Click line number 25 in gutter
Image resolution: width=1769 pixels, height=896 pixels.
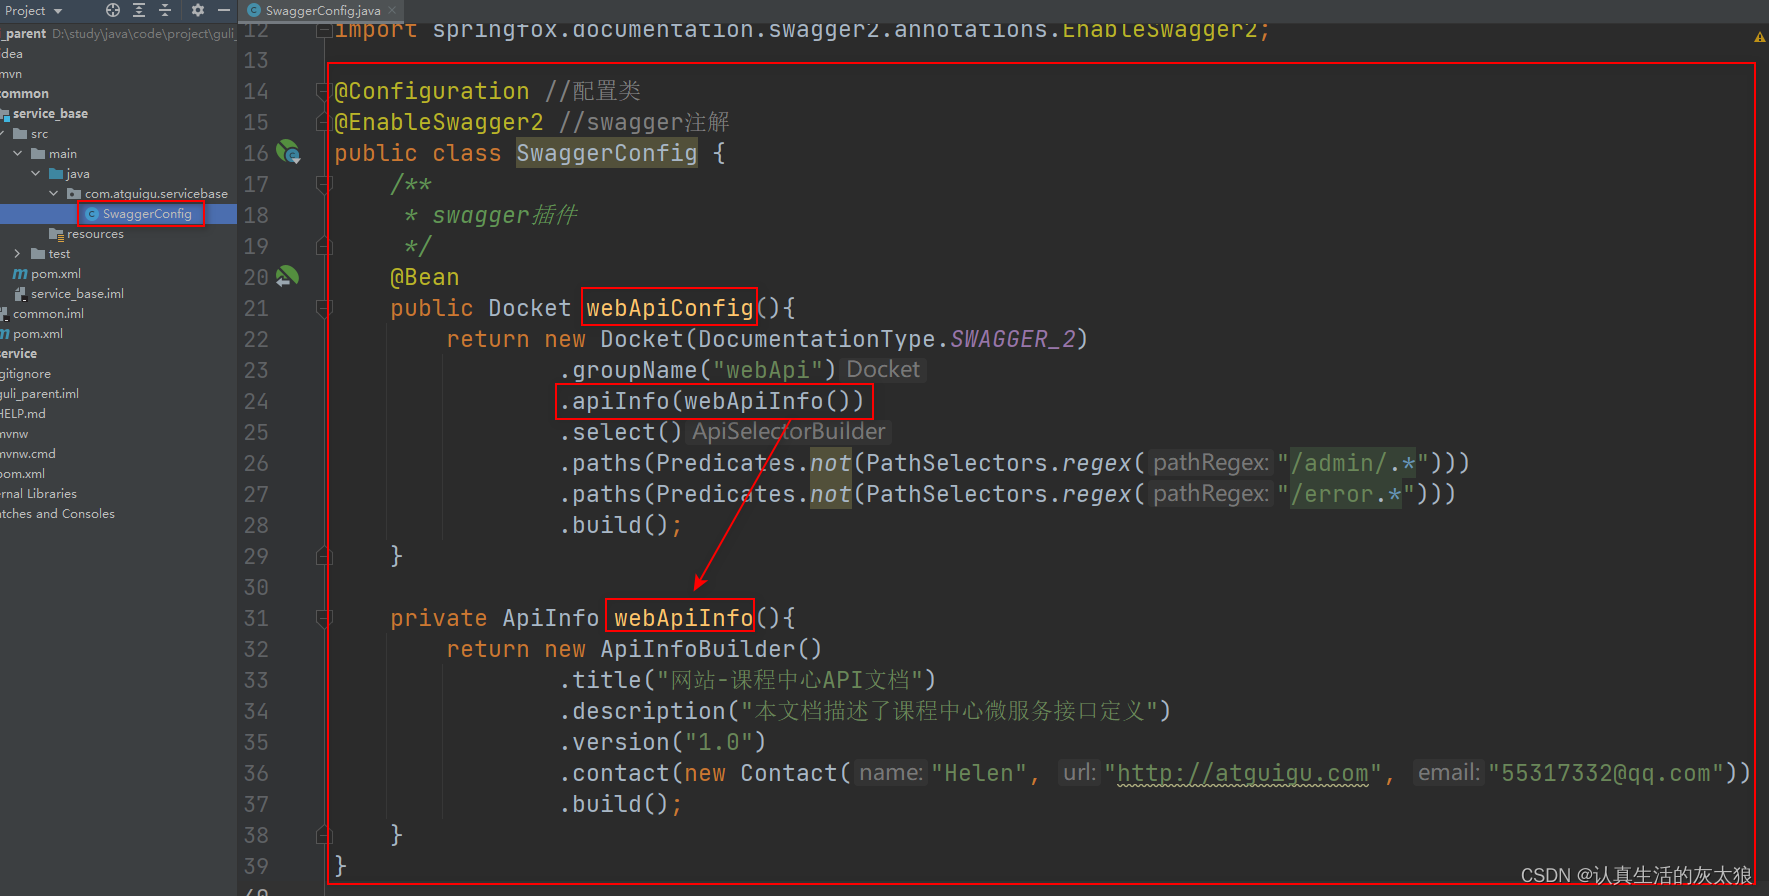257,432
